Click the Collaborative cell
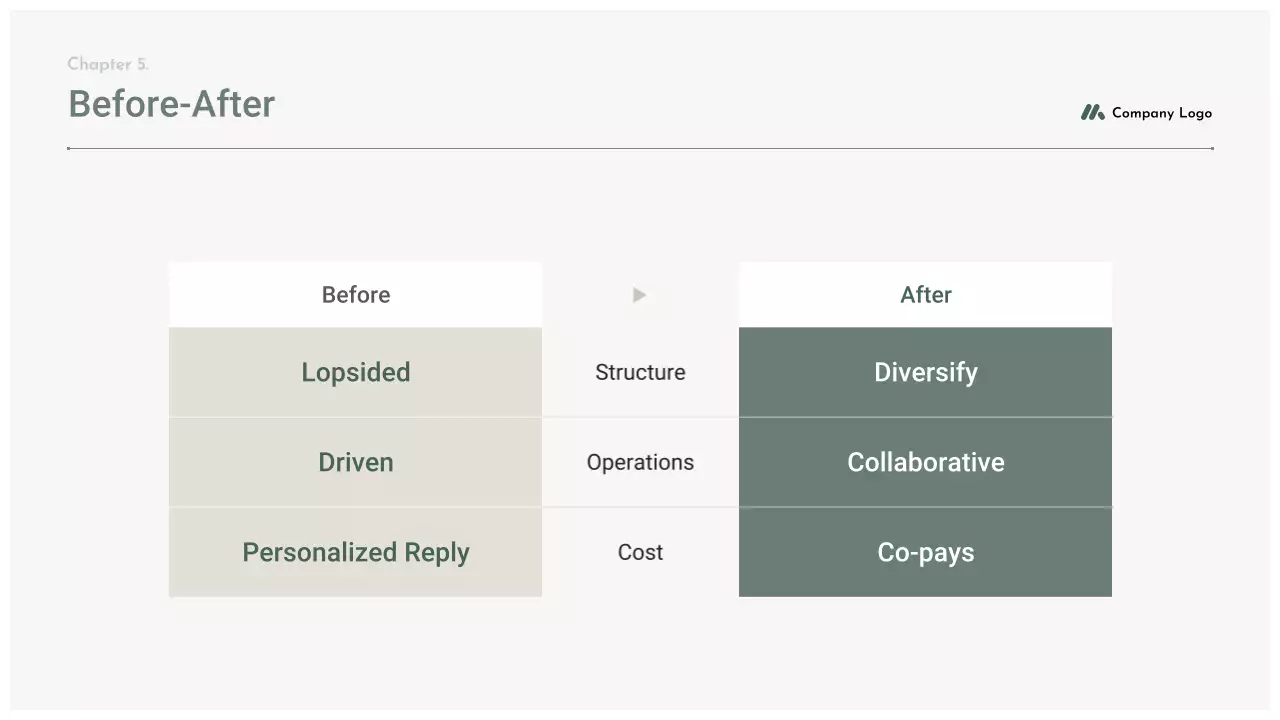The image size is (1280, 720). 925,462
